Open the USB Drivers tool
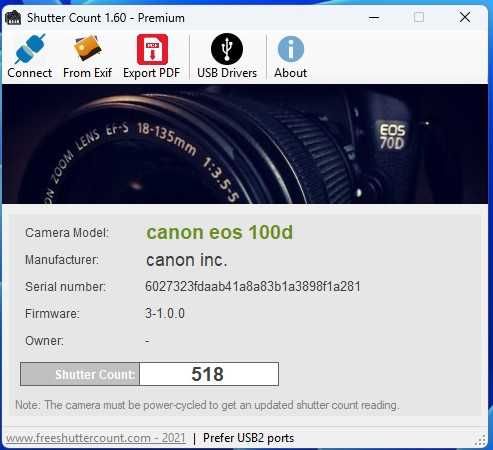Screen dimensions: 493x450 (x=227, y=56)
